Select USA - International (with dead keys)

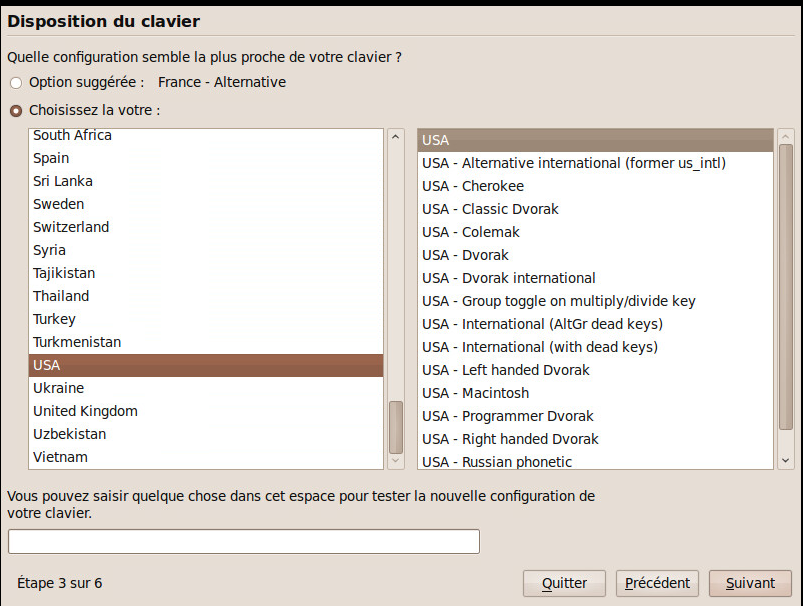[x=539, y=347]
